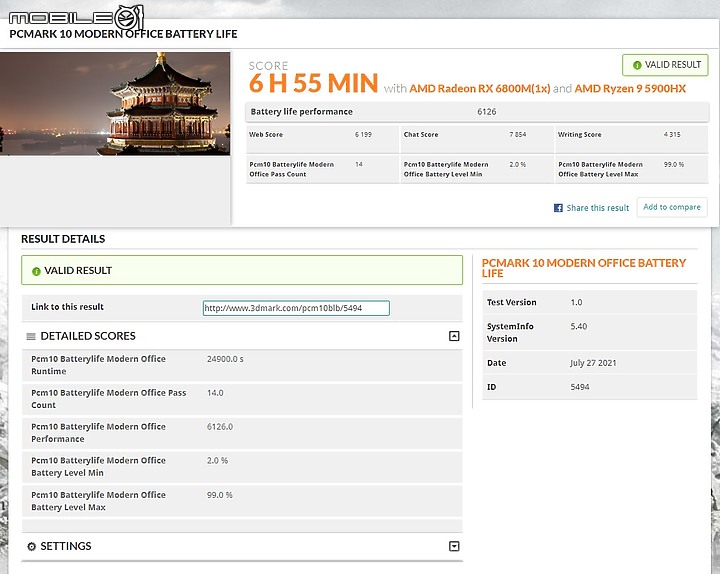Click the Test Version value 1.0

[x=576, y=303]
